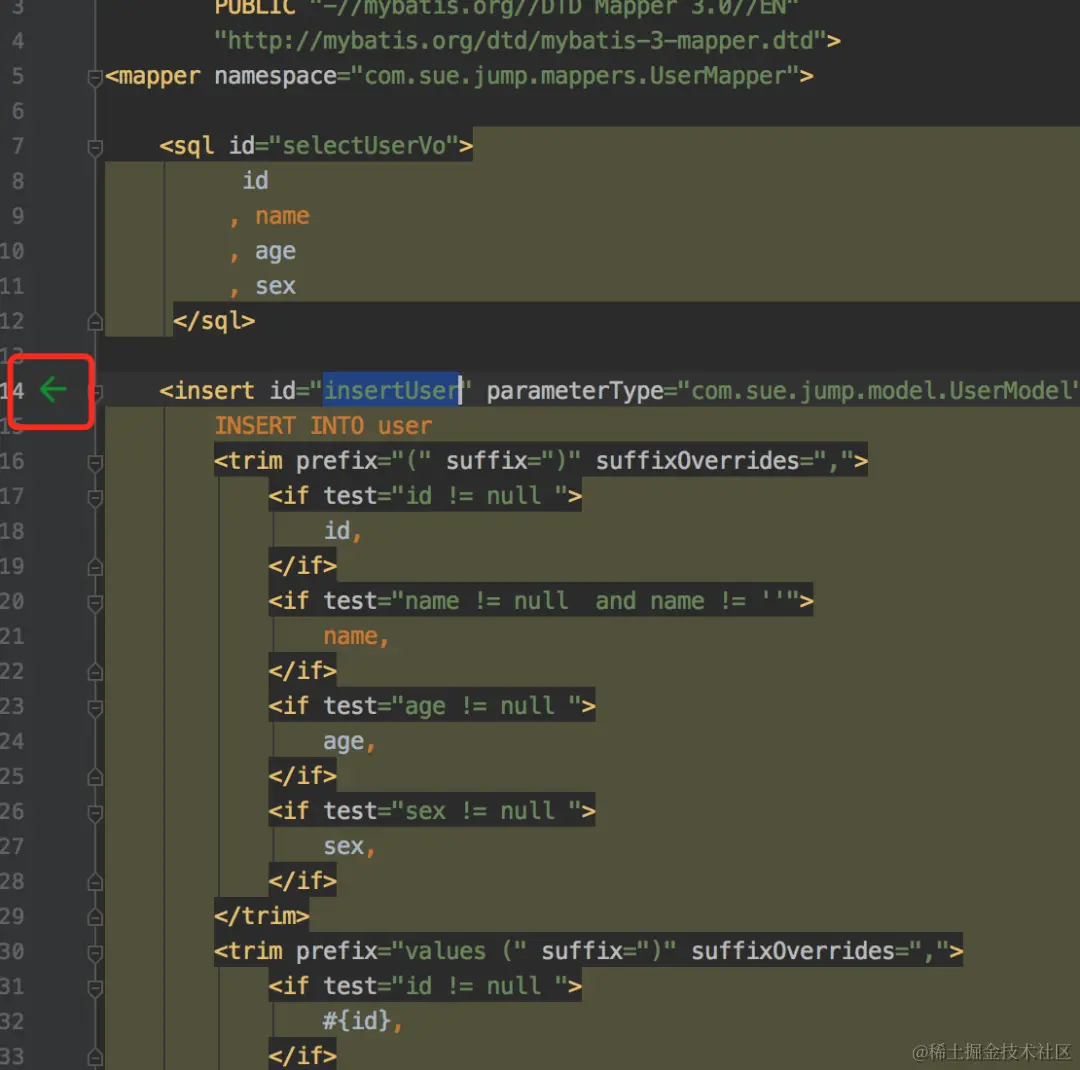
Task: Click line number 21 in the gutter
Action: click(x=12, y=636)
